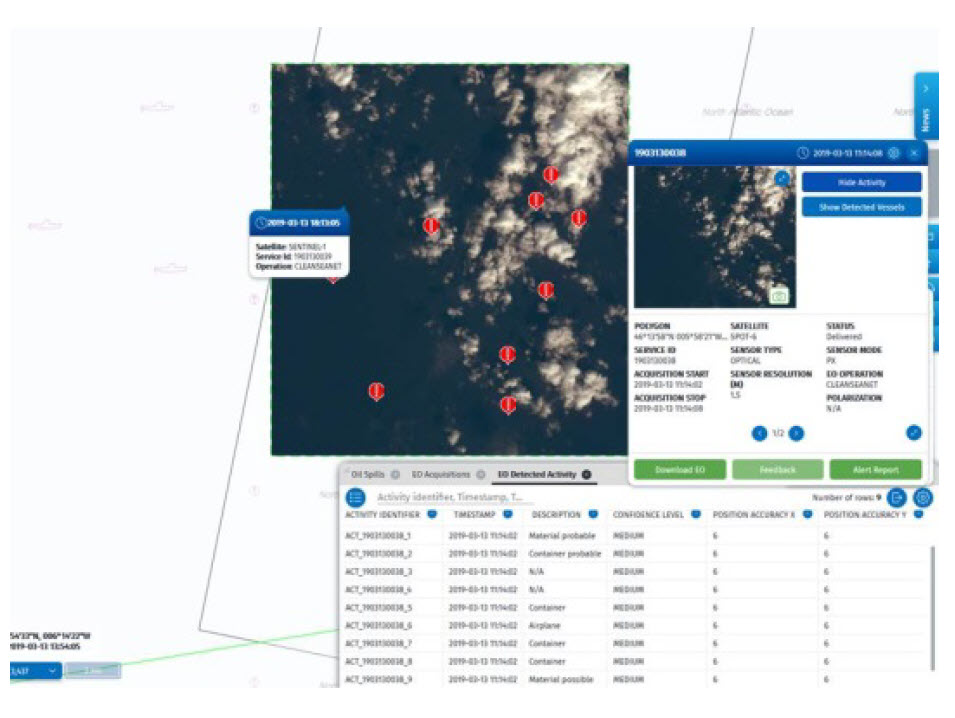Viewport: 955px width, 718px height.
Task: Click the Show Detected Vessels button
Action: click(x=861, y=207)
